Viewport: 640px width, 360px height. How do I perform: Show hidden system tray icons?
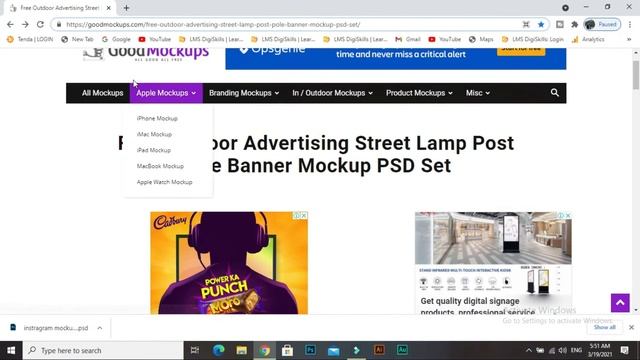point(529,350)
